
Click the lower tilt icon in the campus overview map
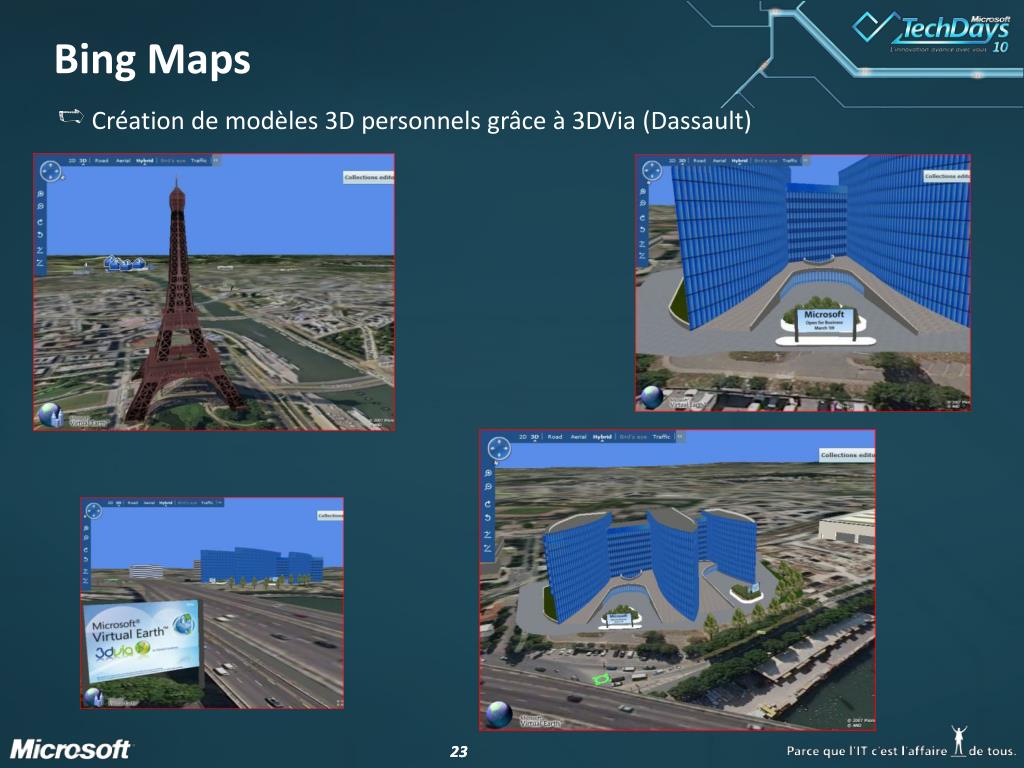tap(488, 548)
